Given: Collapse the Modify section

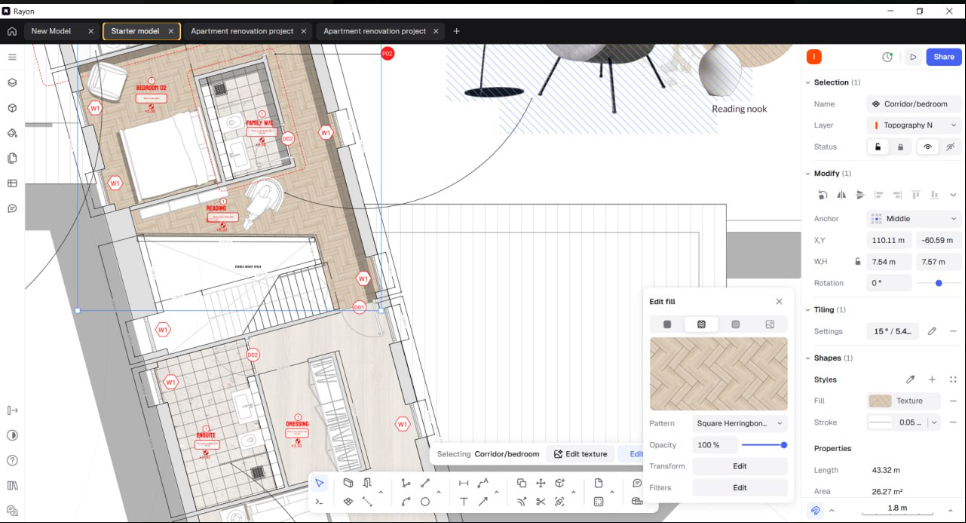Looking at the screenshot, I should (808, 174).
